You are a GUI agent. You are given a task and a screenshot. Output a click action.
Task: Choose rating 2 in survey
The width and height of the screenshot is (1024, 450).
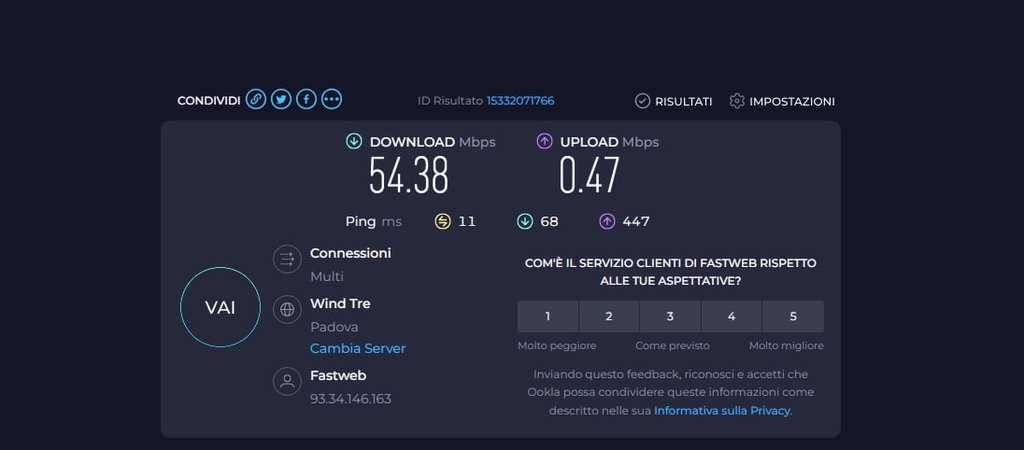[609, 316]
